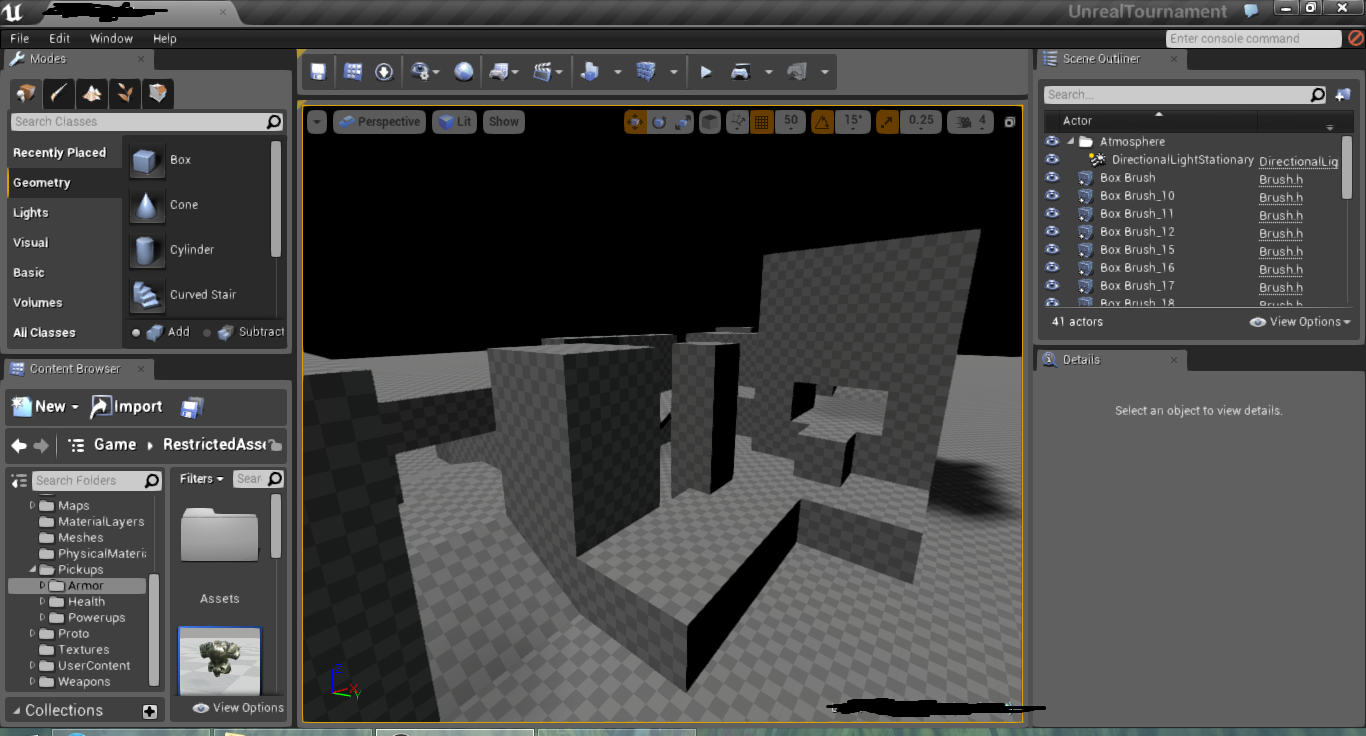Click the Save level toolbar icon
The width and height of the screenshot is (1366, 736).
pyautogui.click(x=318, y=72)
